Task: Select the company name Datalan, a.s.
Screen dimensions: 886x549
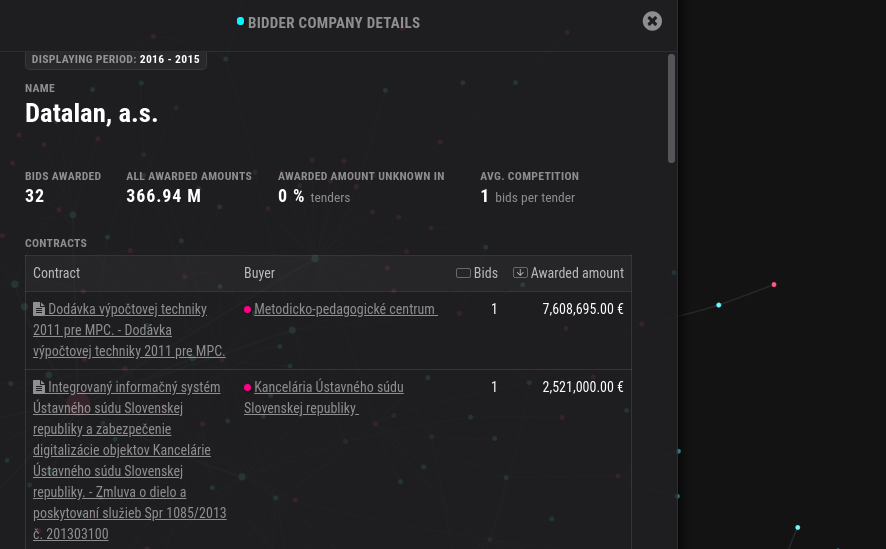Action: [92, 114]
